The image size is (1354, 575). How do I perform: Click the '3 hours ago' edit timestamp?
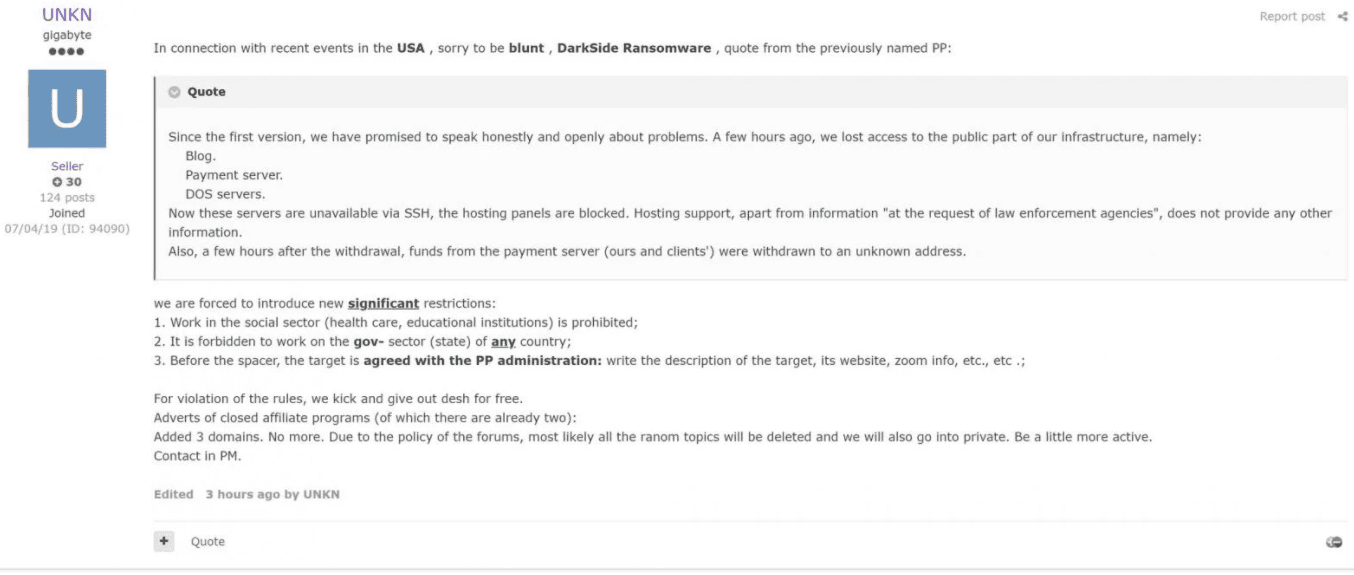[243, 494]
